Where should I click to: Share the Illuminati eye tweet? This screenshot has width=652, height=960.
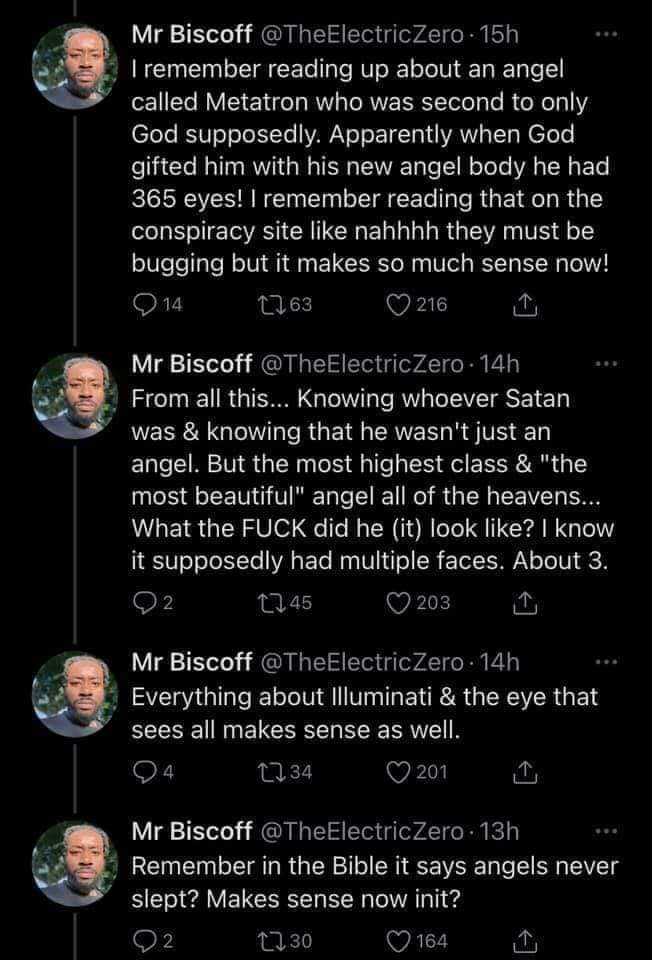pos(524,770)
